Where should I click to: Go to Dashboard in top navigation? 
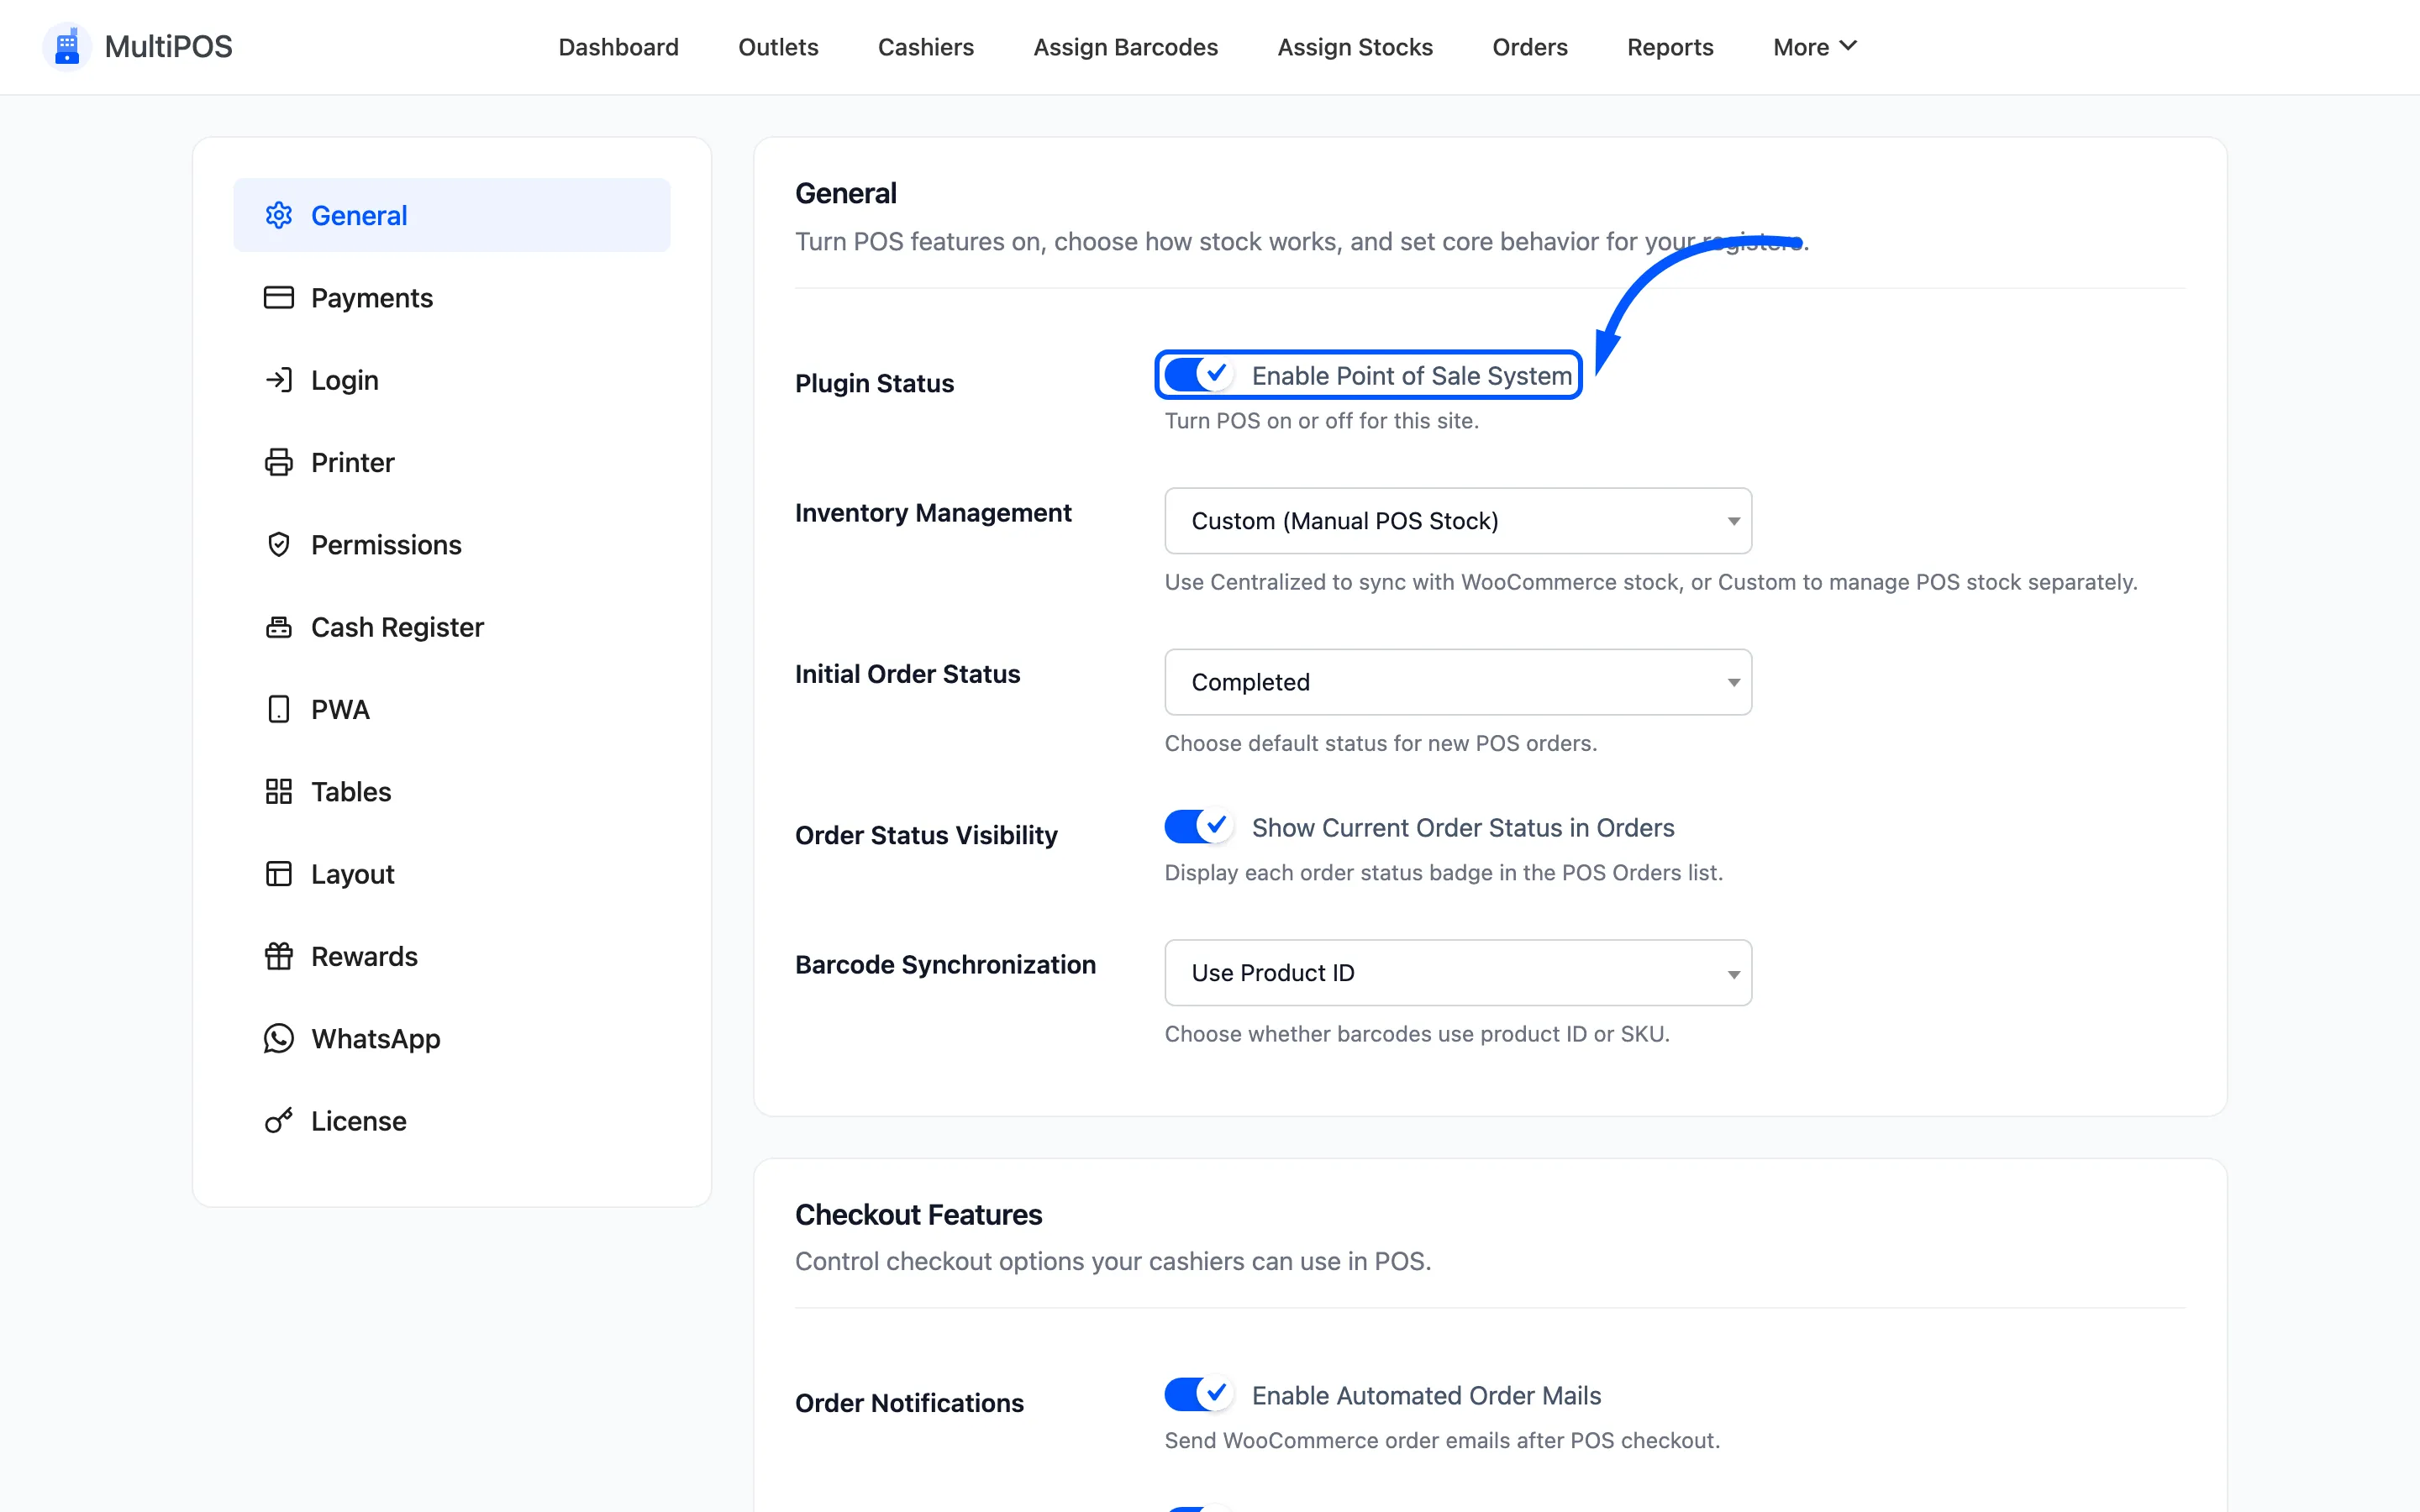coord(618,47)
